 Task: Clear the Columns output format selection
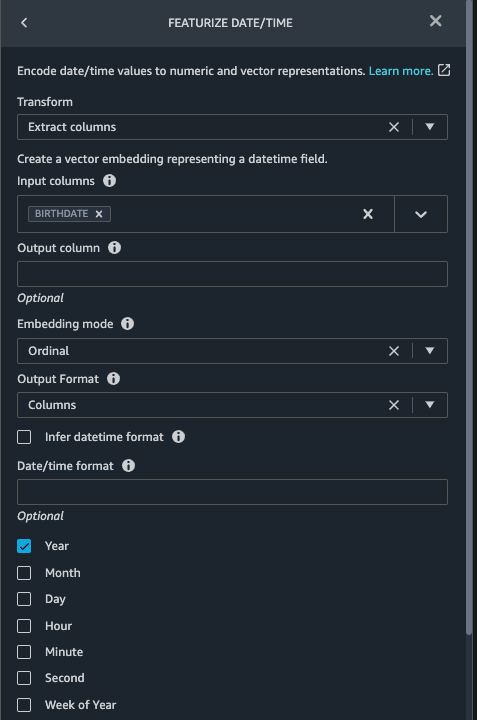394,405
